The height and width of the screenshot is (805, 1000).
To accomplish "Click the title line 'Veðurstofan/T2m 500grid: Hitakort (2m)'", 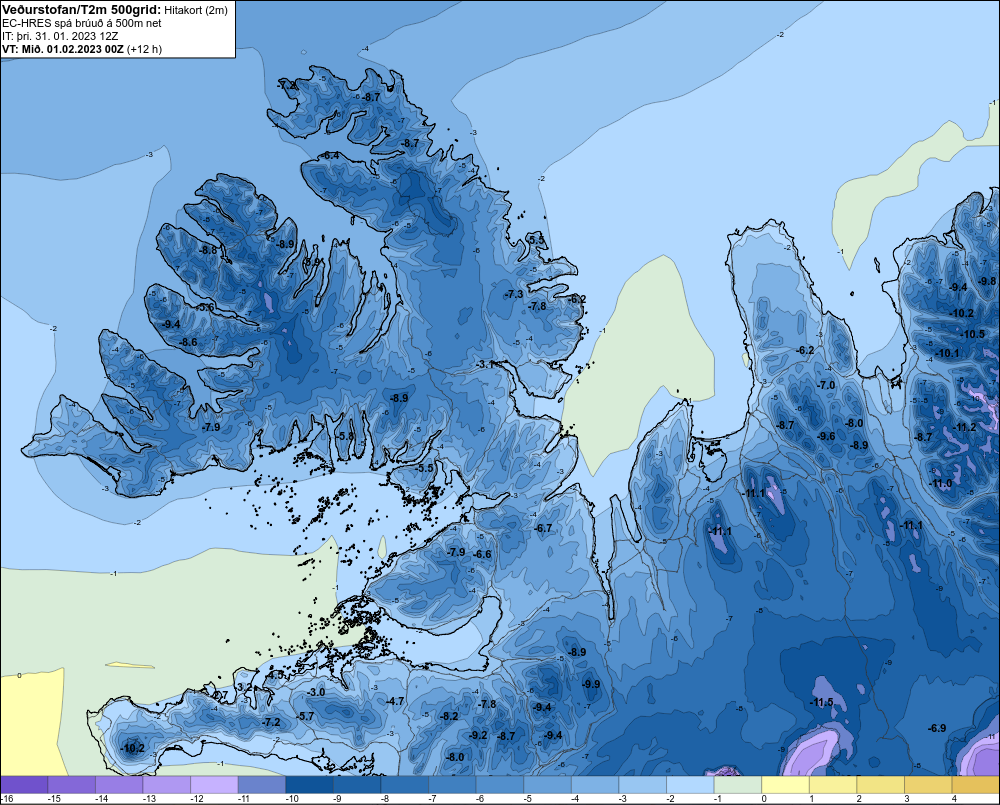I will [115, 10].
